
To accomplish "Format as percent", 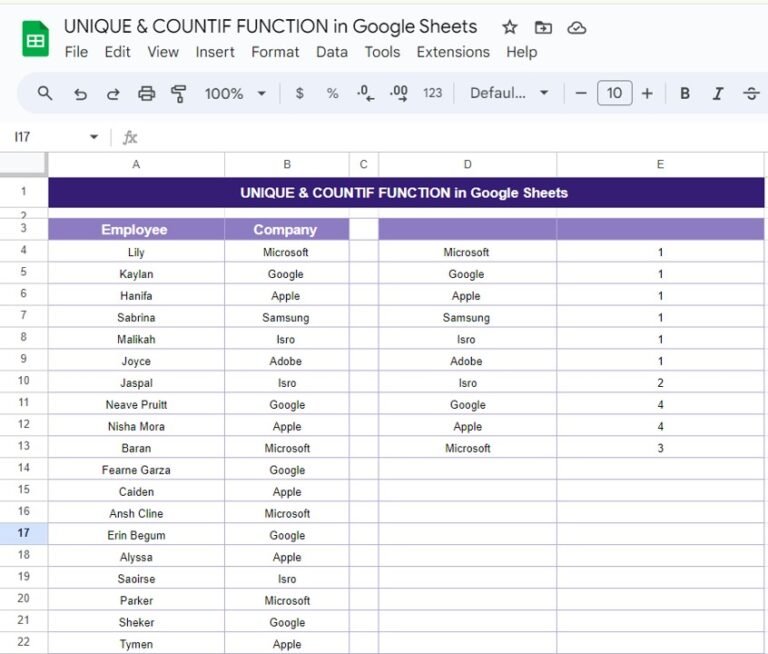I will [x=333, y=93].
